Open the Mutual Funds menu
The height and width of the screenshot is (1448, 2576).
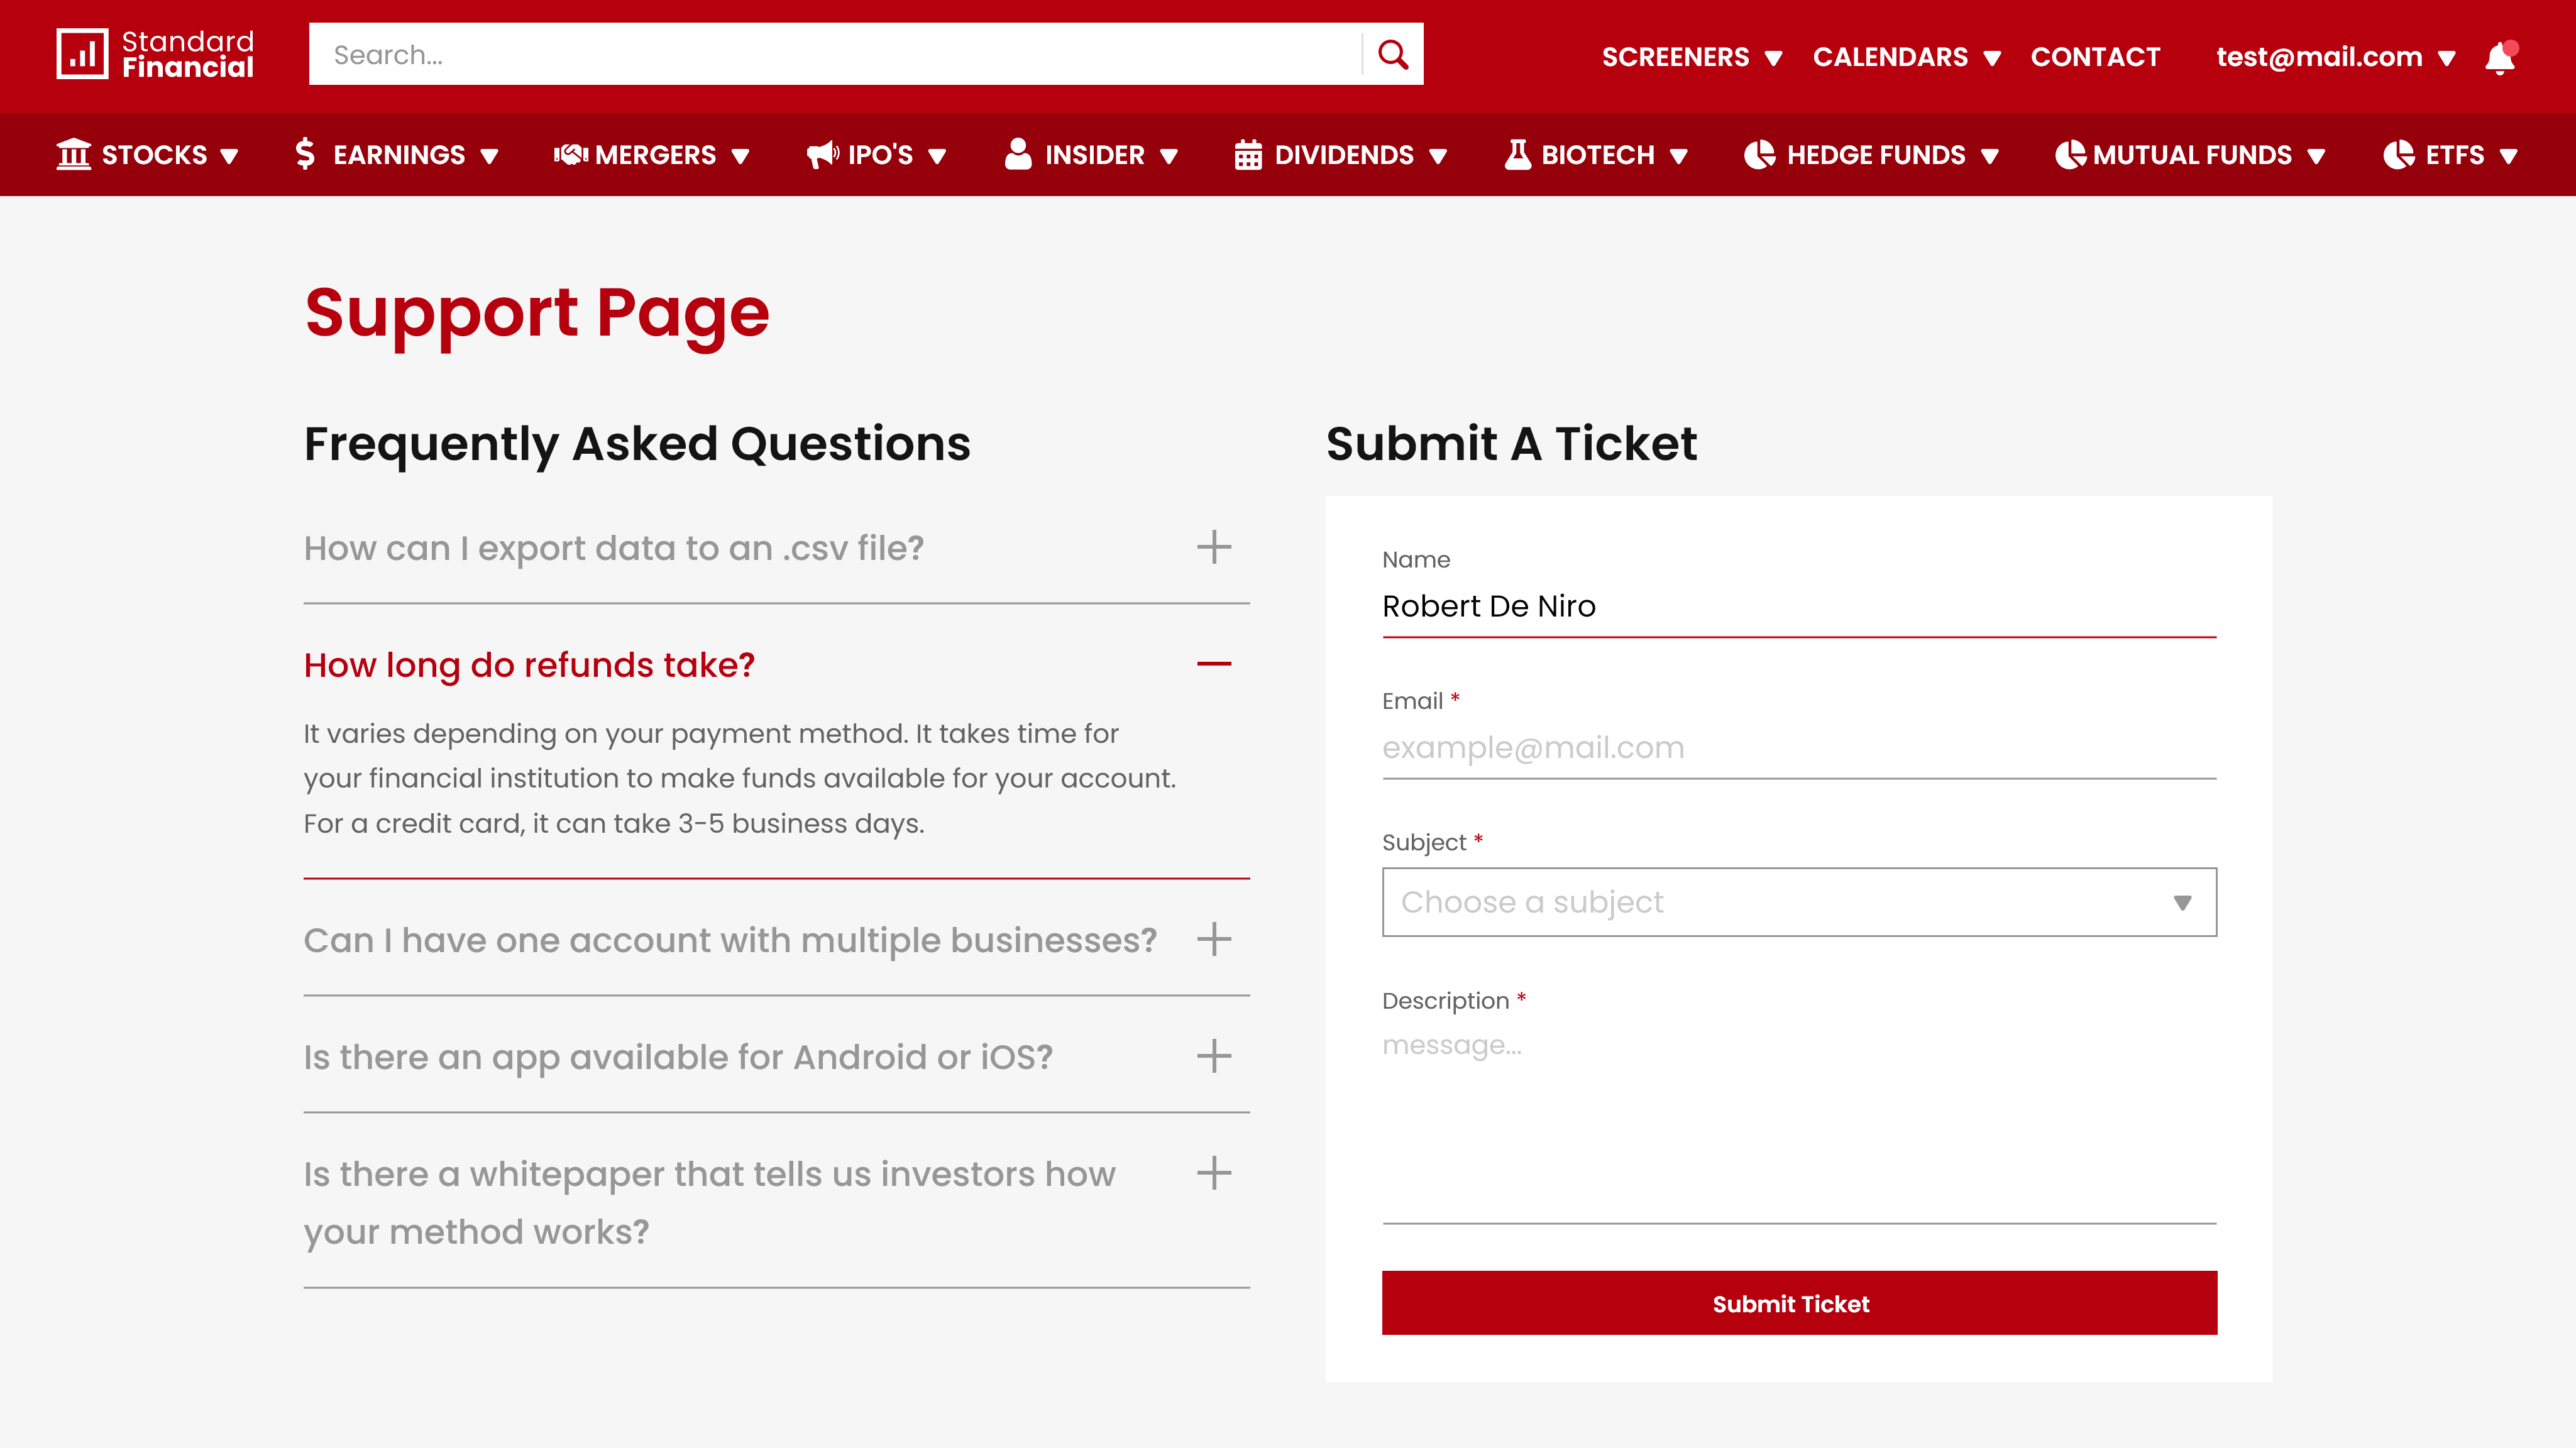click(2190, 155)
